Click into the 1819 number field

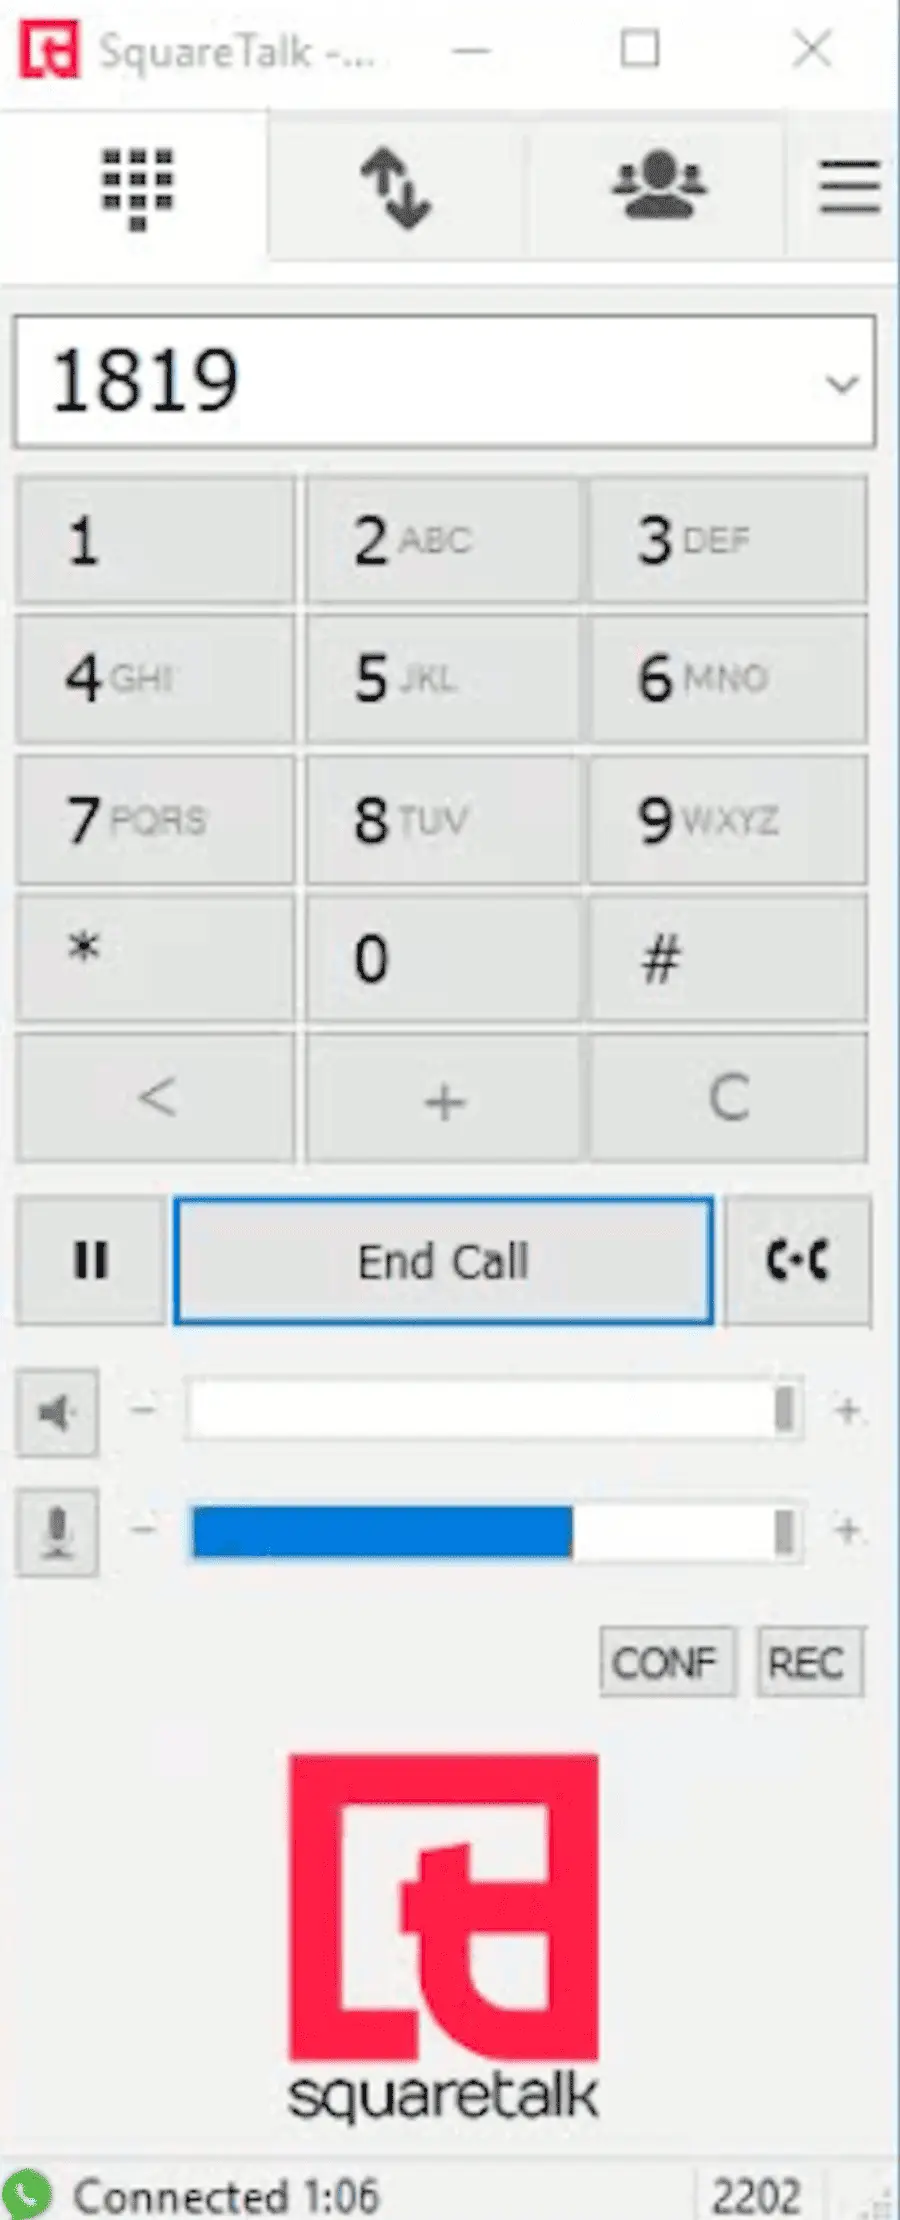(x=444, y=381)
